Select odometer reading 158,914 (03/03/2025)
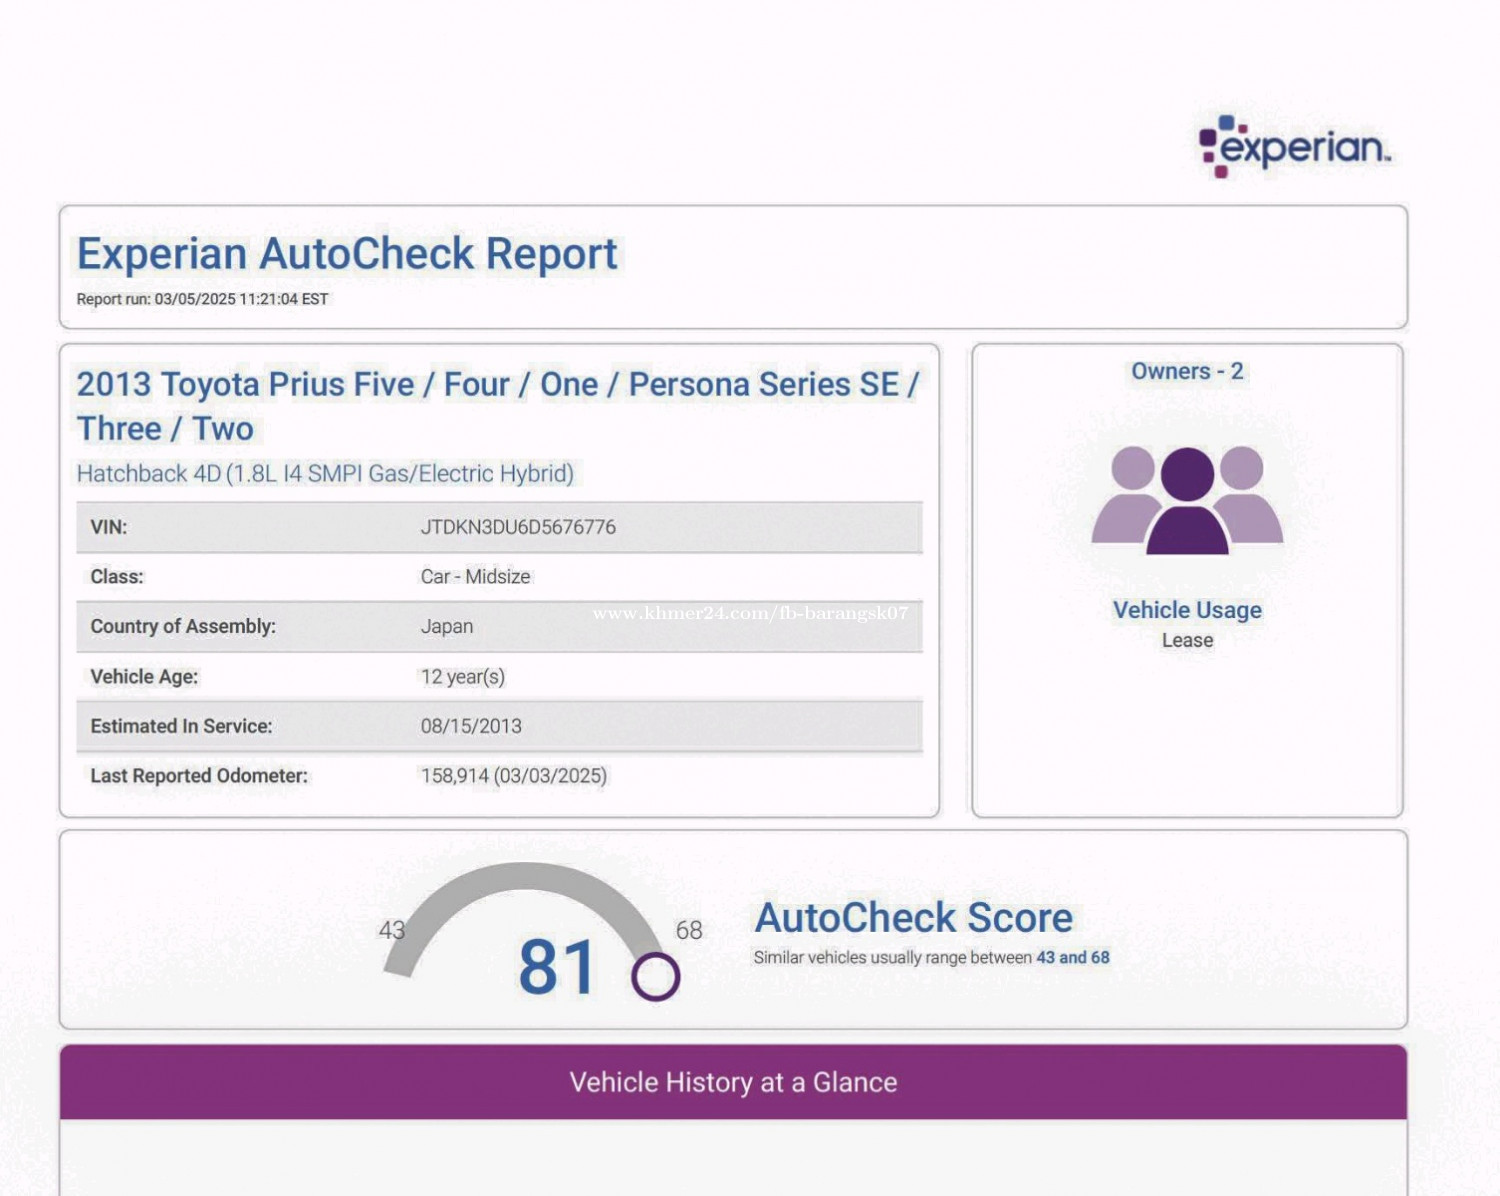Image resolution: width=1500 pixels, height=1196 pixels. (514, 776)
